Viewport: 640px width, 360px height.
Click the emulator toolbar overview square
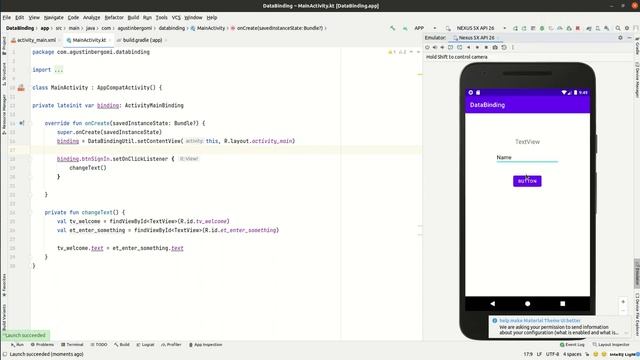(x=486, y=47)
